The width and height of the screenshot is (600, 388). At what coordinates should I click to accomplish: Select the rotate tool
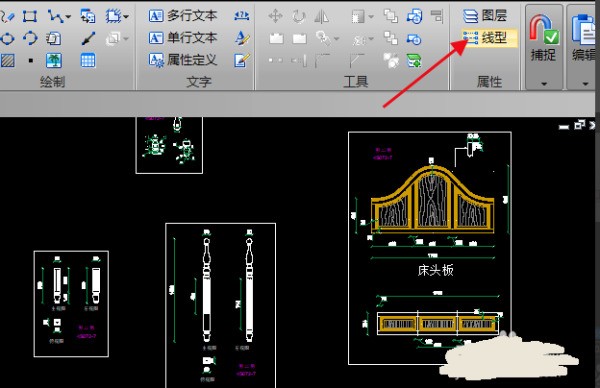(x=298, y=16)
